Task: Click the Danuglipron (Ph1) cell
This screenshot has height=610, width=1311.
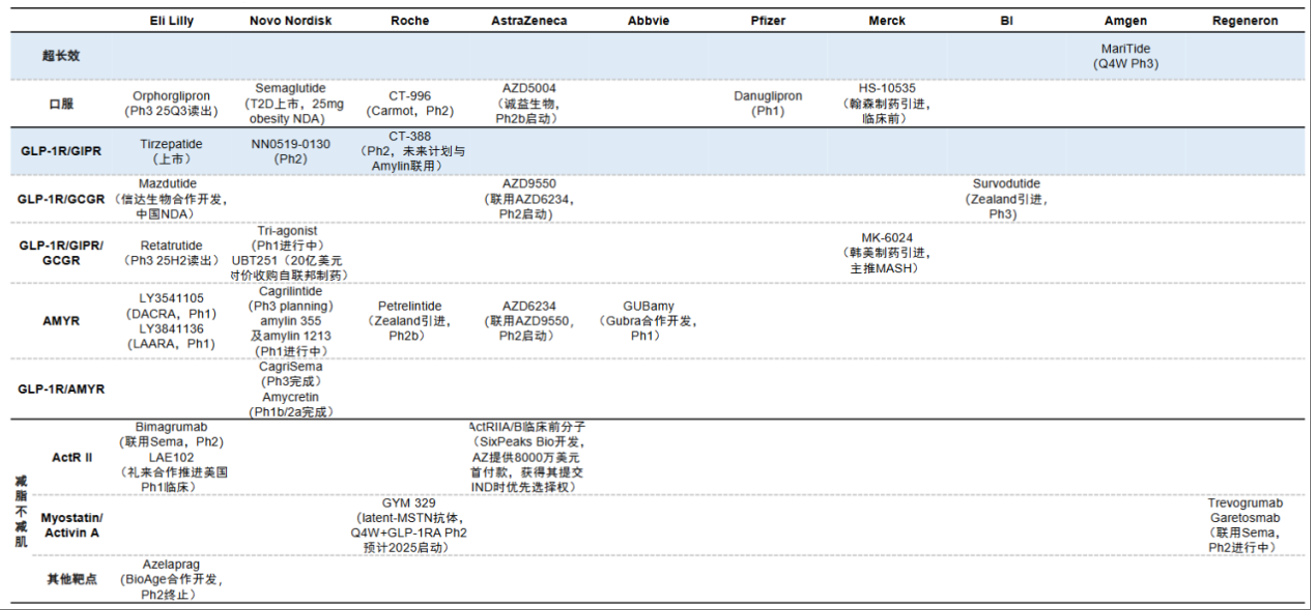Action: tap(769, 103)
